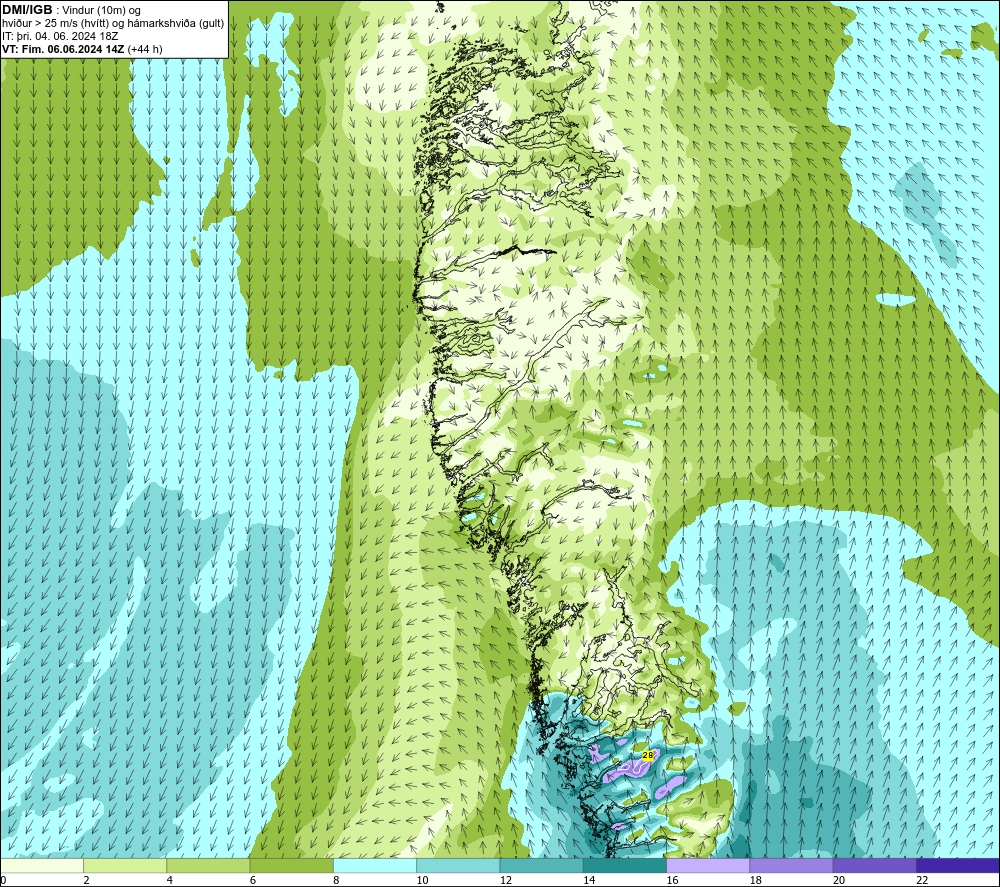Click the '(+44 h)' forecast offset text
Screen dimensions: 1000x887
(145, 49)
